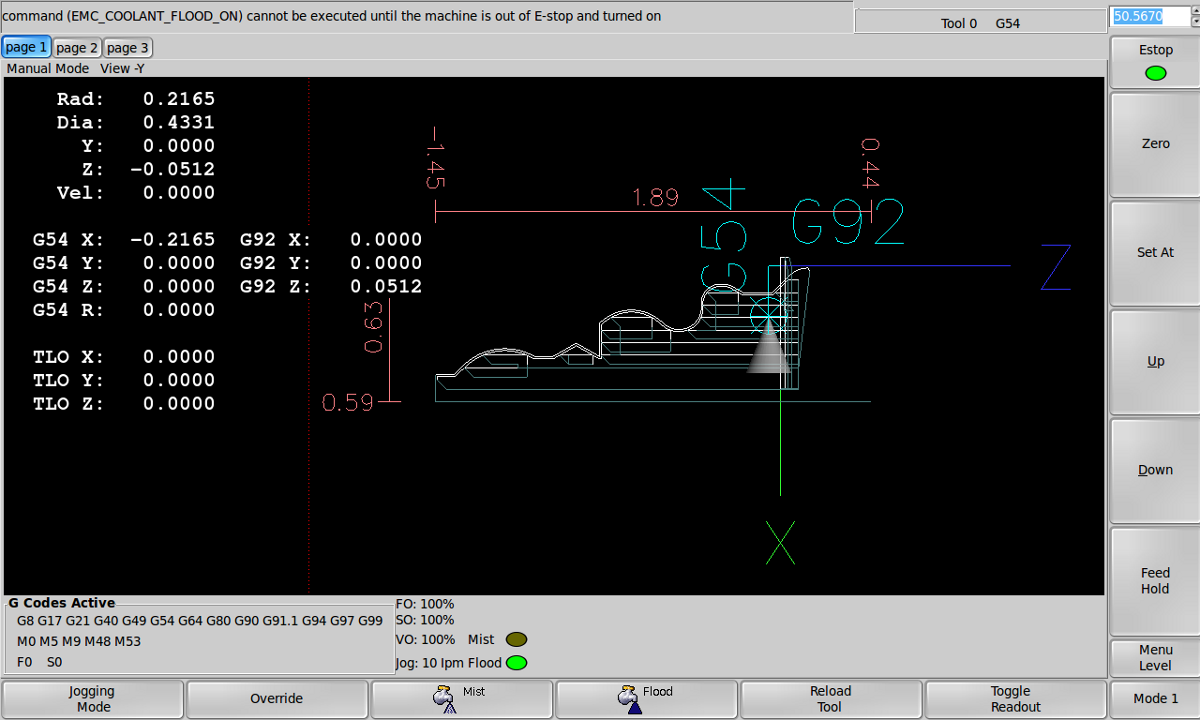
Task: Click the G54 X: -0.2165 readout
Action: [x=123, y=240]
